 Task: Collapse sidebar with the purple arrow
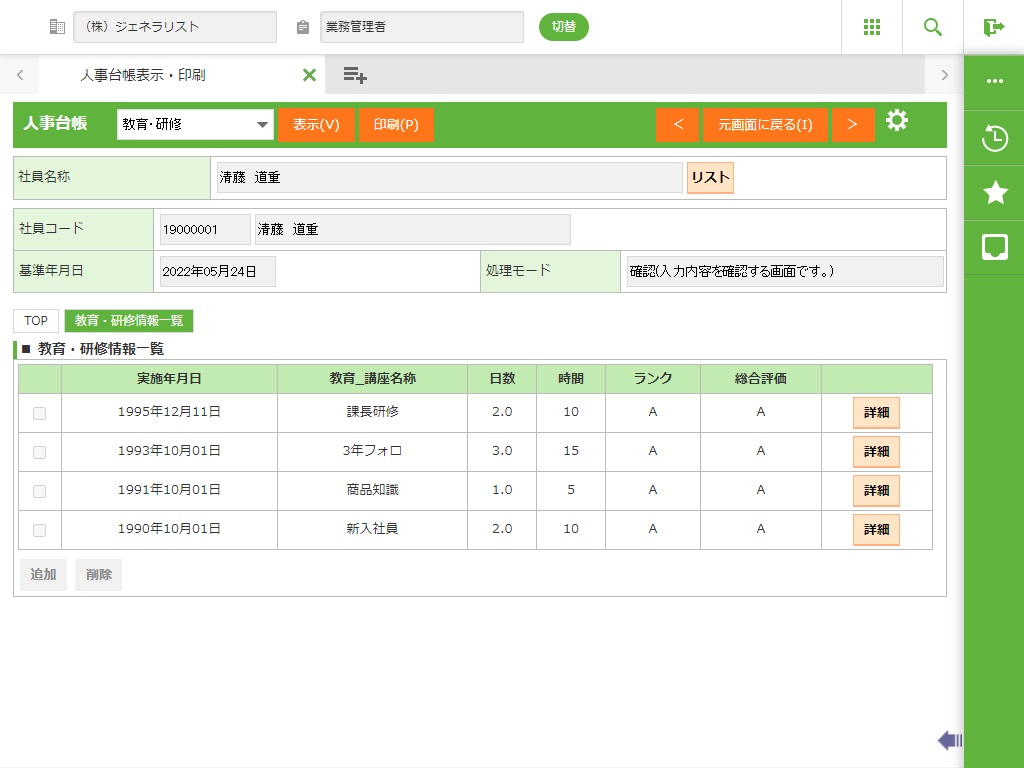point(949,740)
